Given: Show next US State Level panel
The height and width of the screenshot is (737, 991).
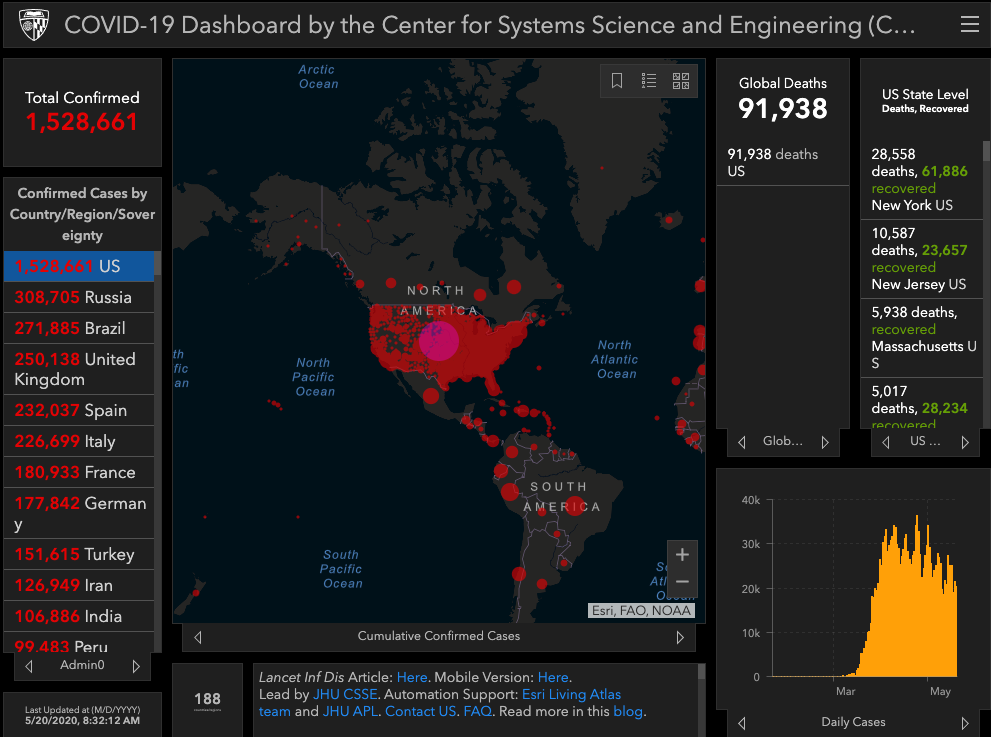Looking at the screenshot, I should click(964, 442).
